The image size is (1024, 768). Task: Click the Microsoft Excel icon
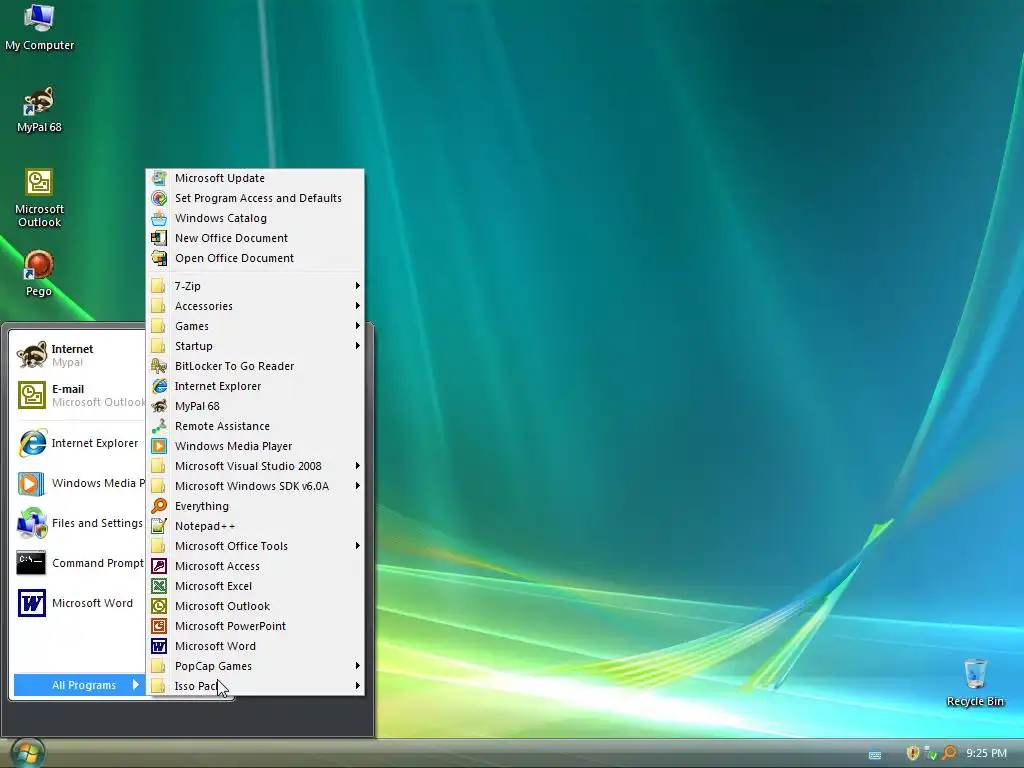pyautogui.click(x=159, y=586)
